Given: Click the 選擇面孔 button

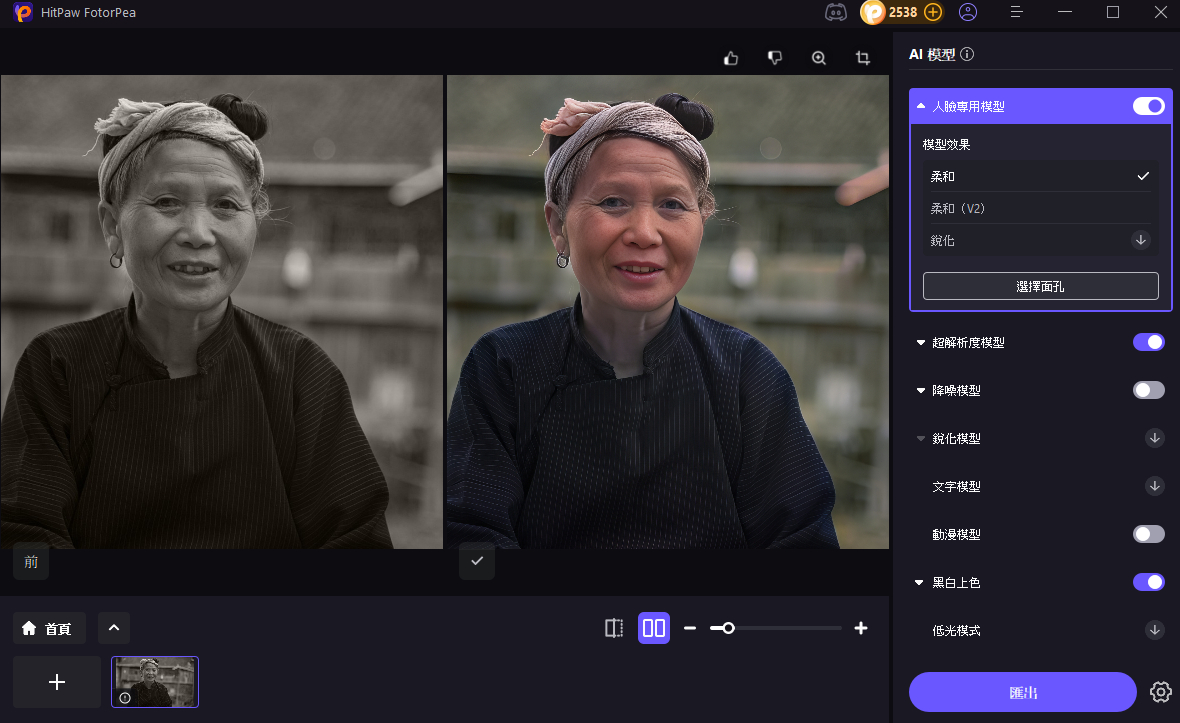Looking at the screenshot, I should tap(1040, 286).
